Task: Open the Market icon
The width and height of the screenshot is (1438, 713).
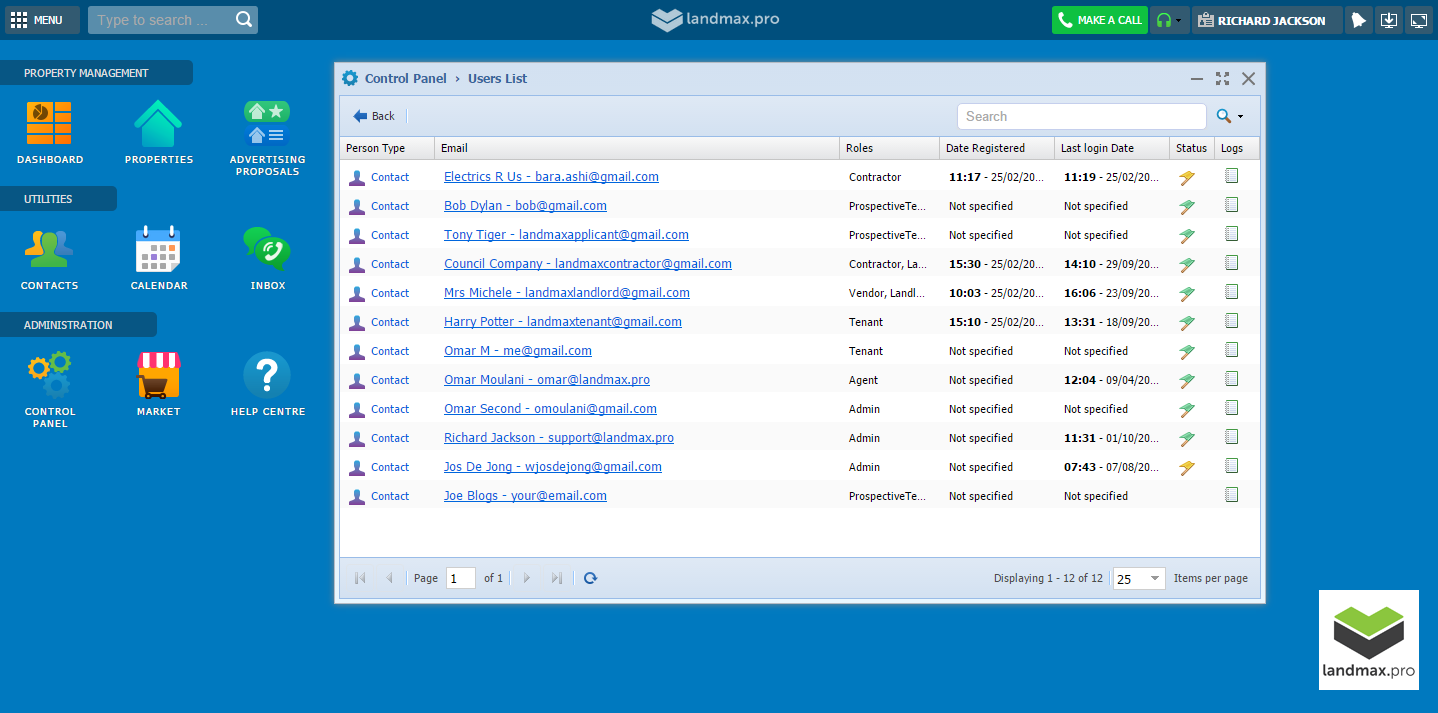Action: point(158,376)
